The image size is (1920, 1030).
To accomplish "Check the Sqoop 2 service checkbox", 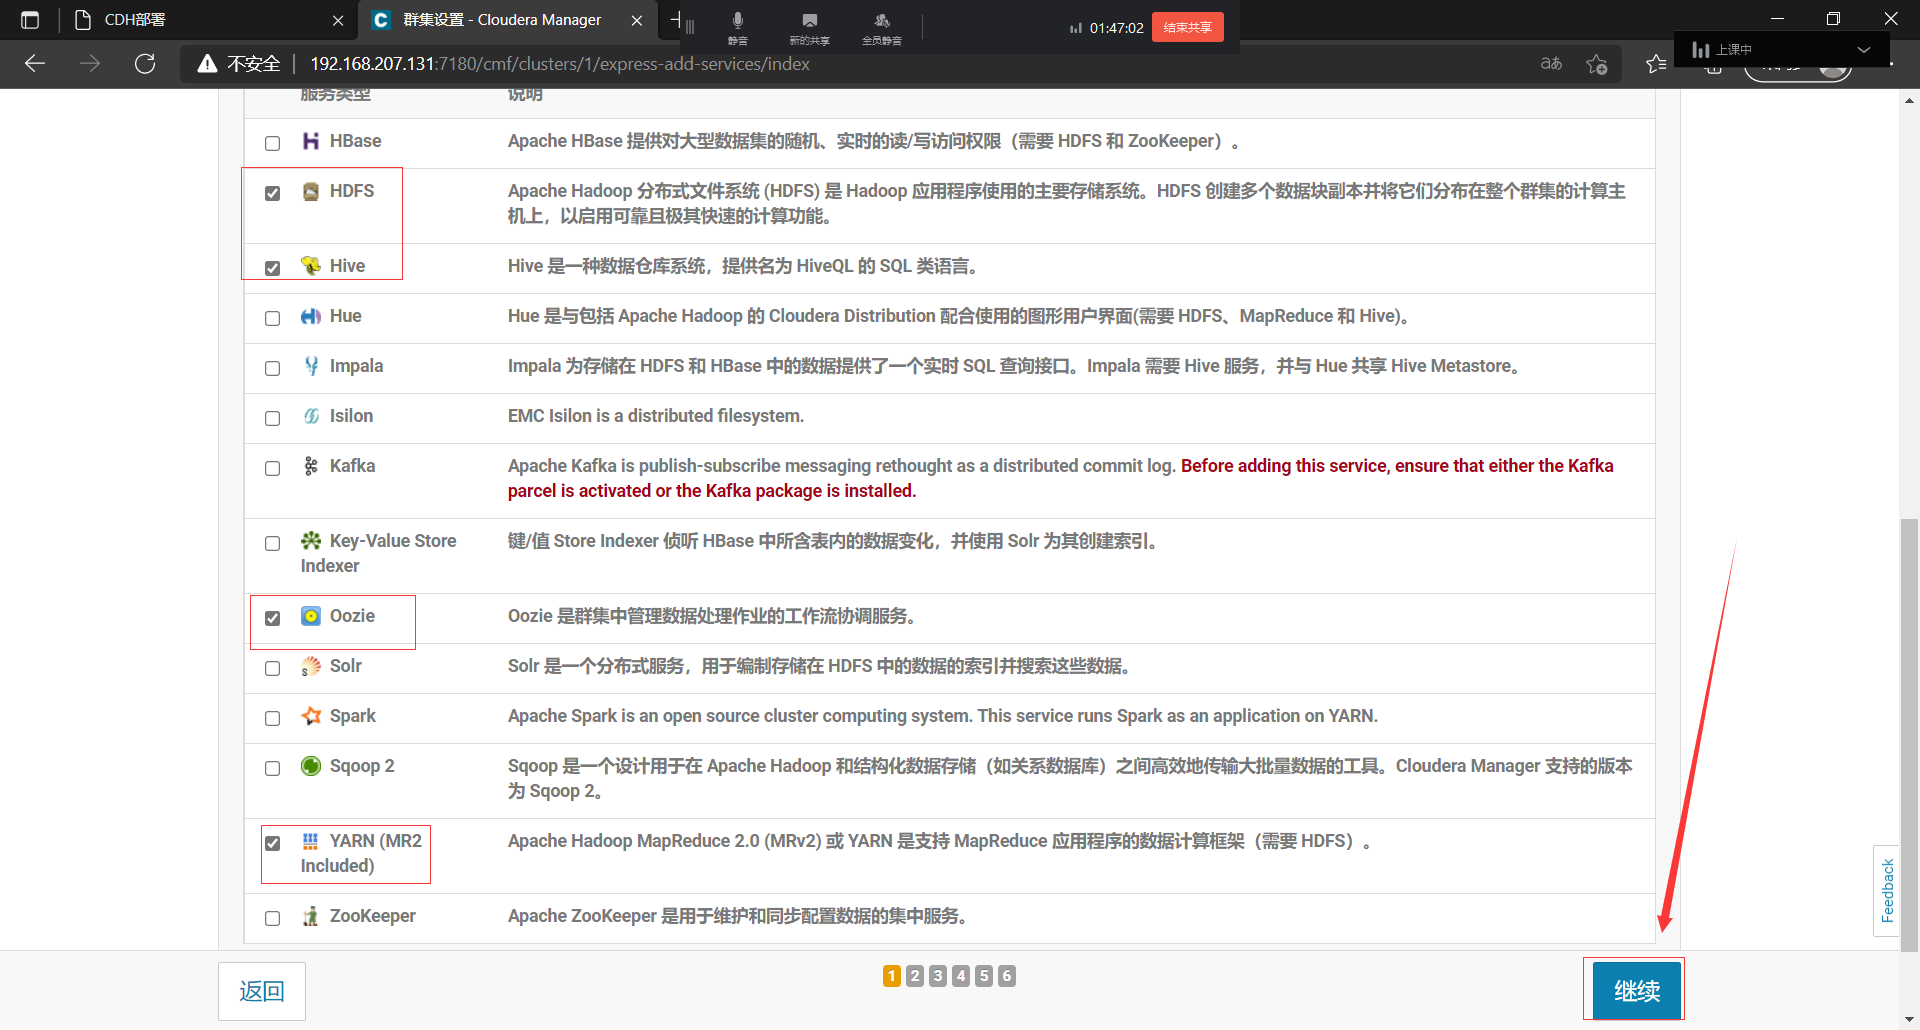I will pos(272,768).
